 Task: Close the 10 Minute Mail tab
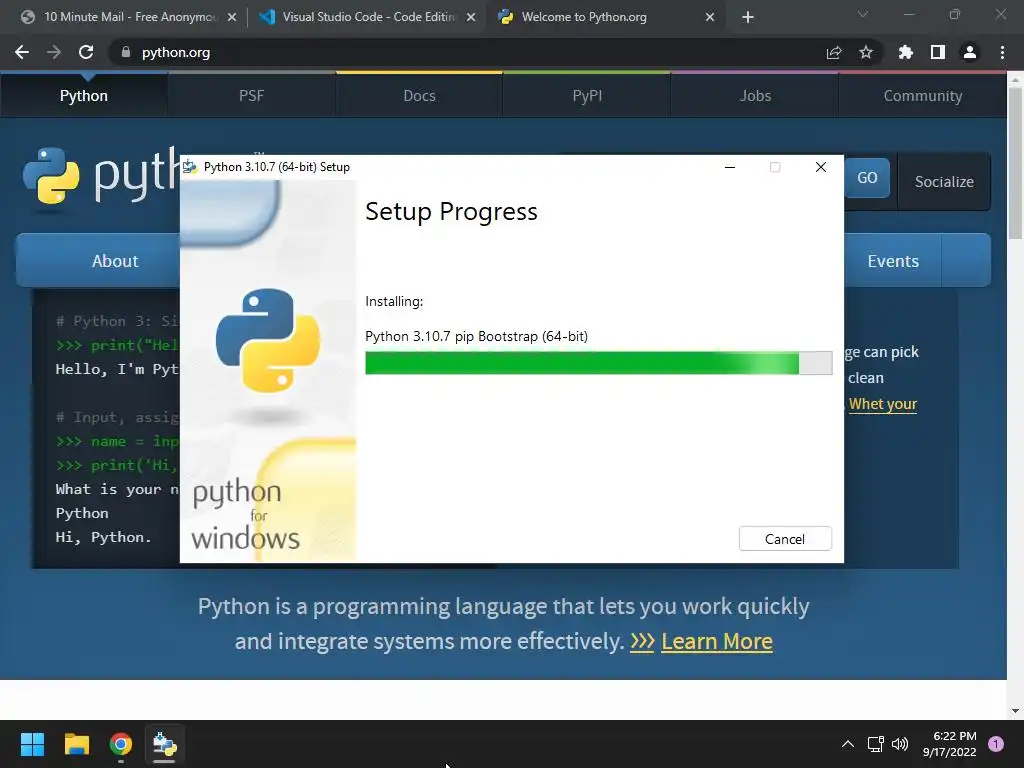click(232, 17)
